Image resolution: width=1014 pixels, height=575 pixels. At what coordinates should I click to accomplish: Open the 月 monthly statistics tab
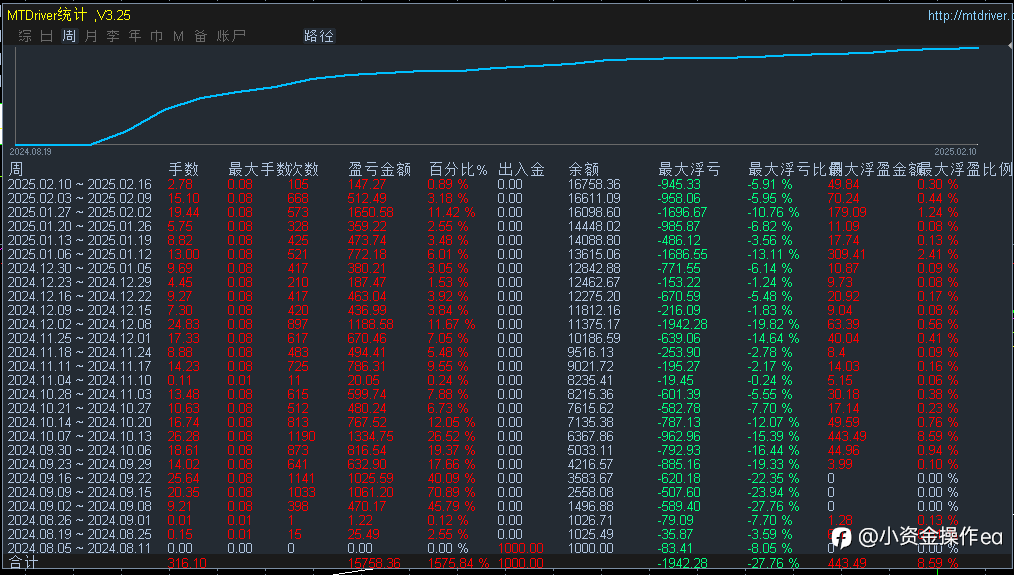coord(91,36)
